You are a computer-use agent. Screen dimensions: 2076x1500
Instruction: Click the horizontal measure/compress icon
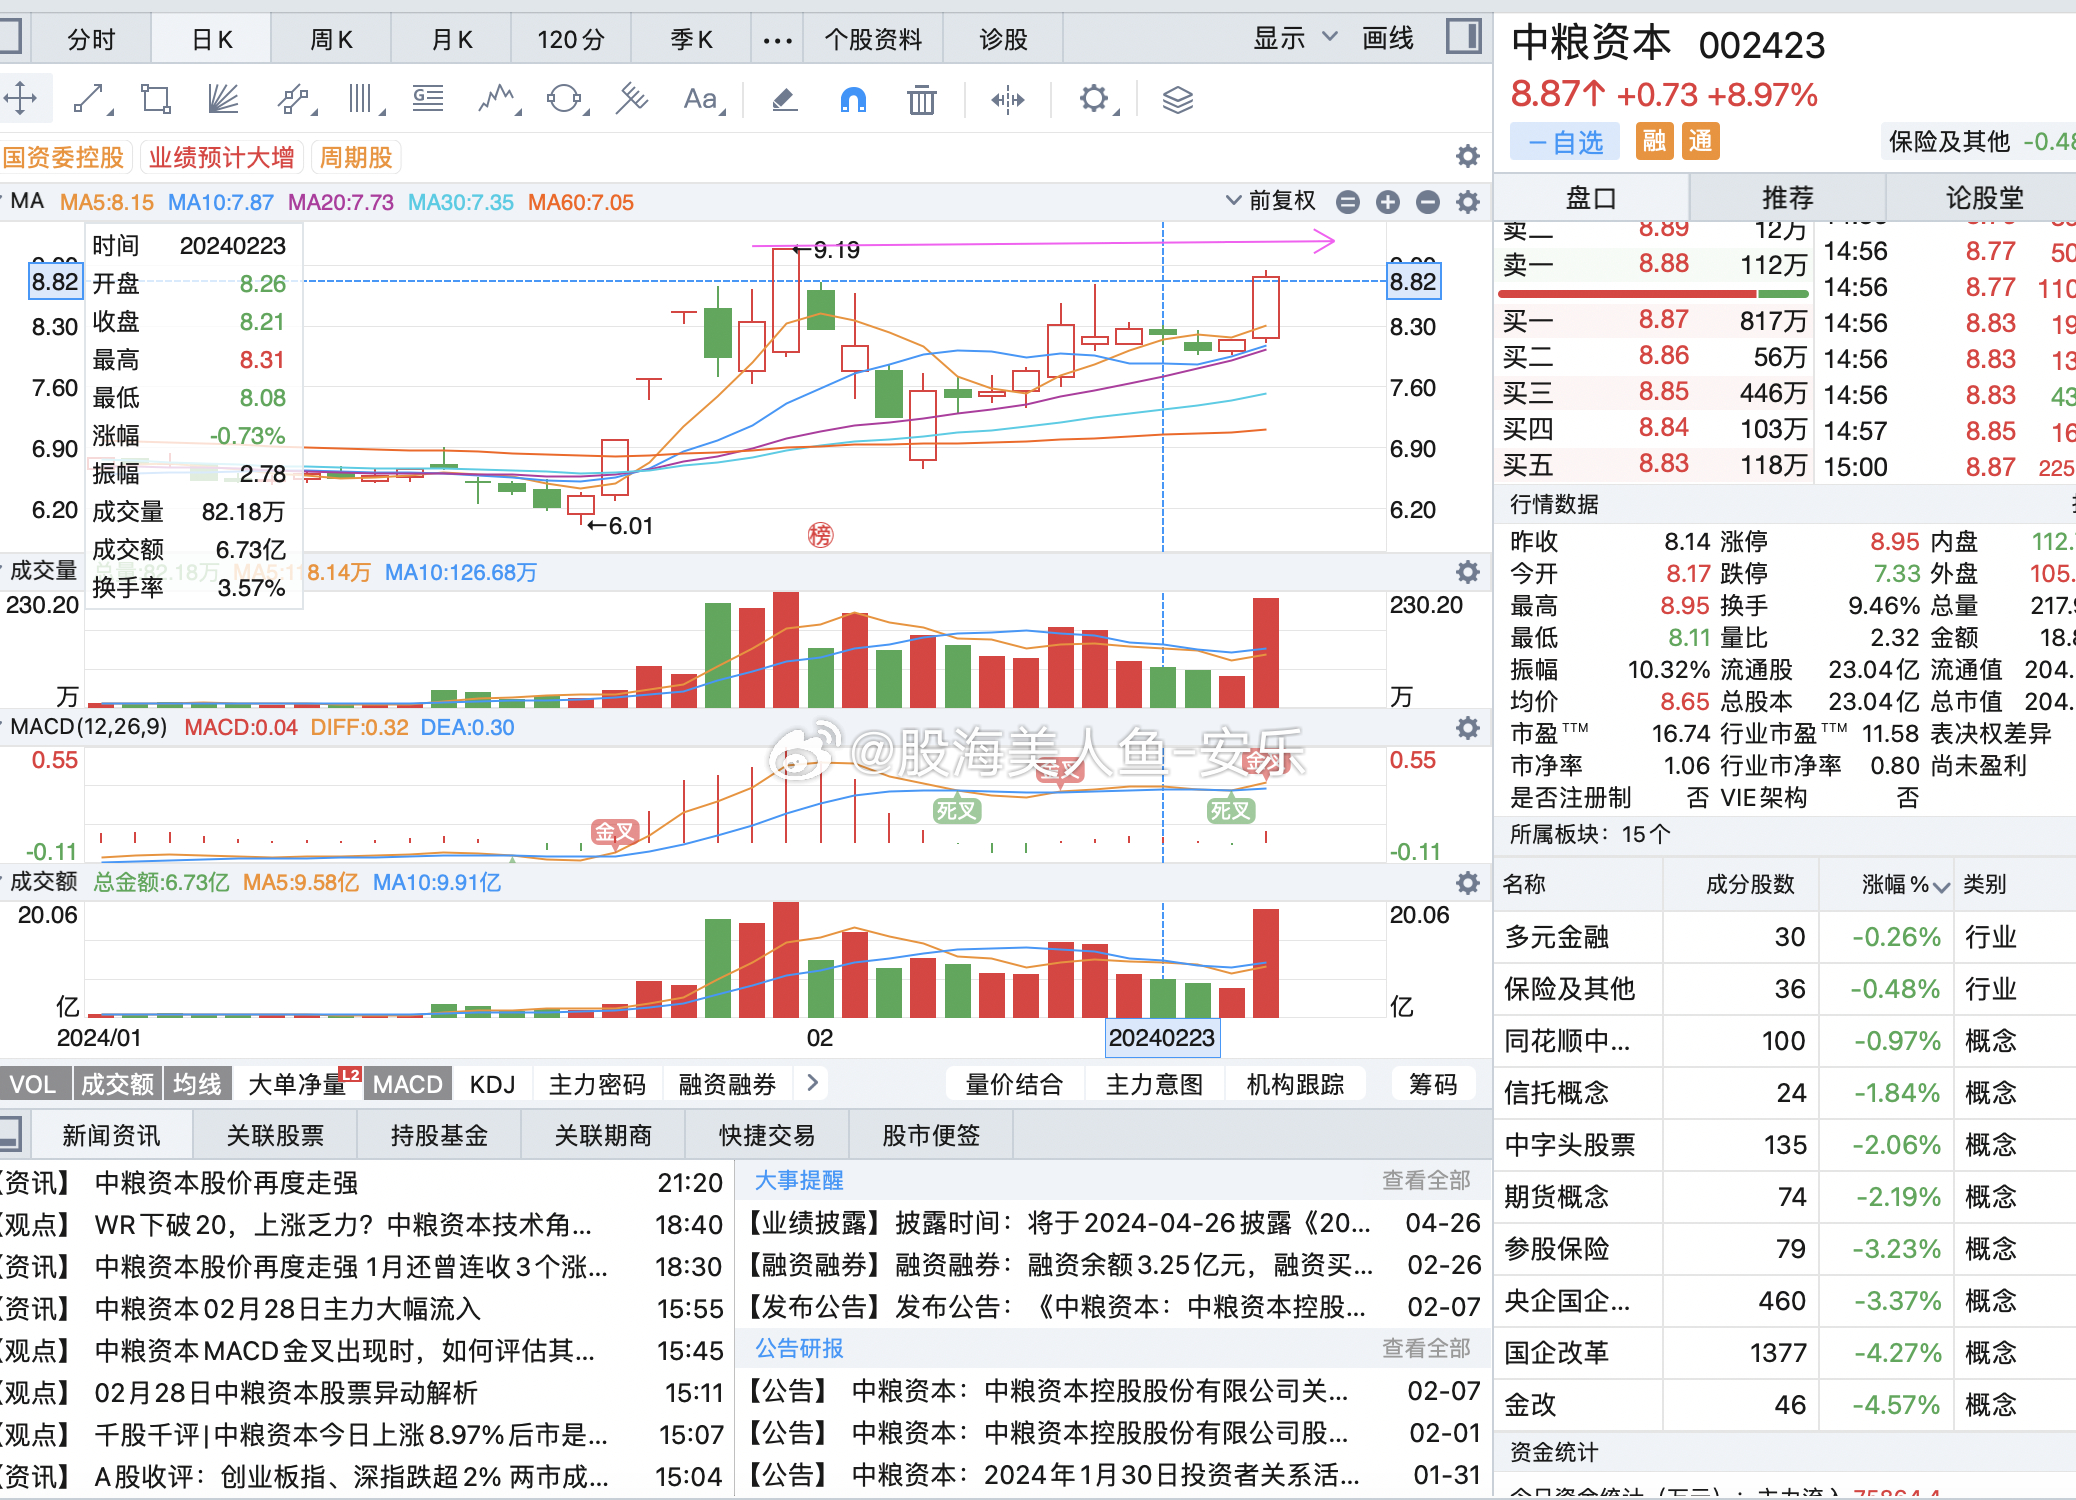(1007, 99)
